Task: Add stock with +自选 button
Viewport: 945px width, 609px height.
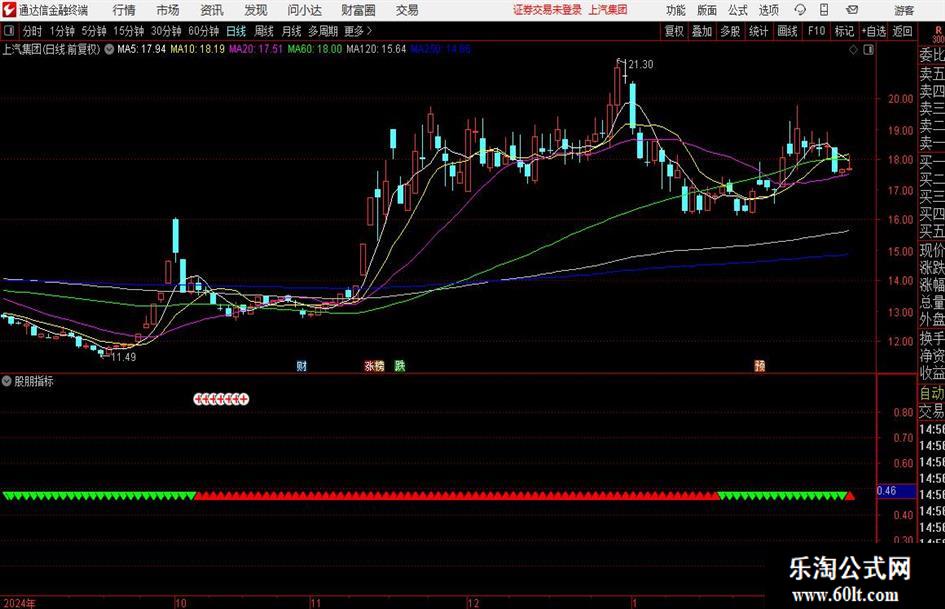Action: pos(874,31)
